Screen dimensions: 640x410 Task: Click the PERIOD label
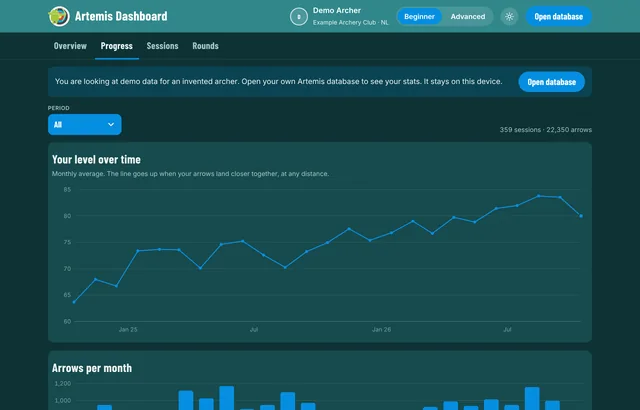(x=58, y=108)
